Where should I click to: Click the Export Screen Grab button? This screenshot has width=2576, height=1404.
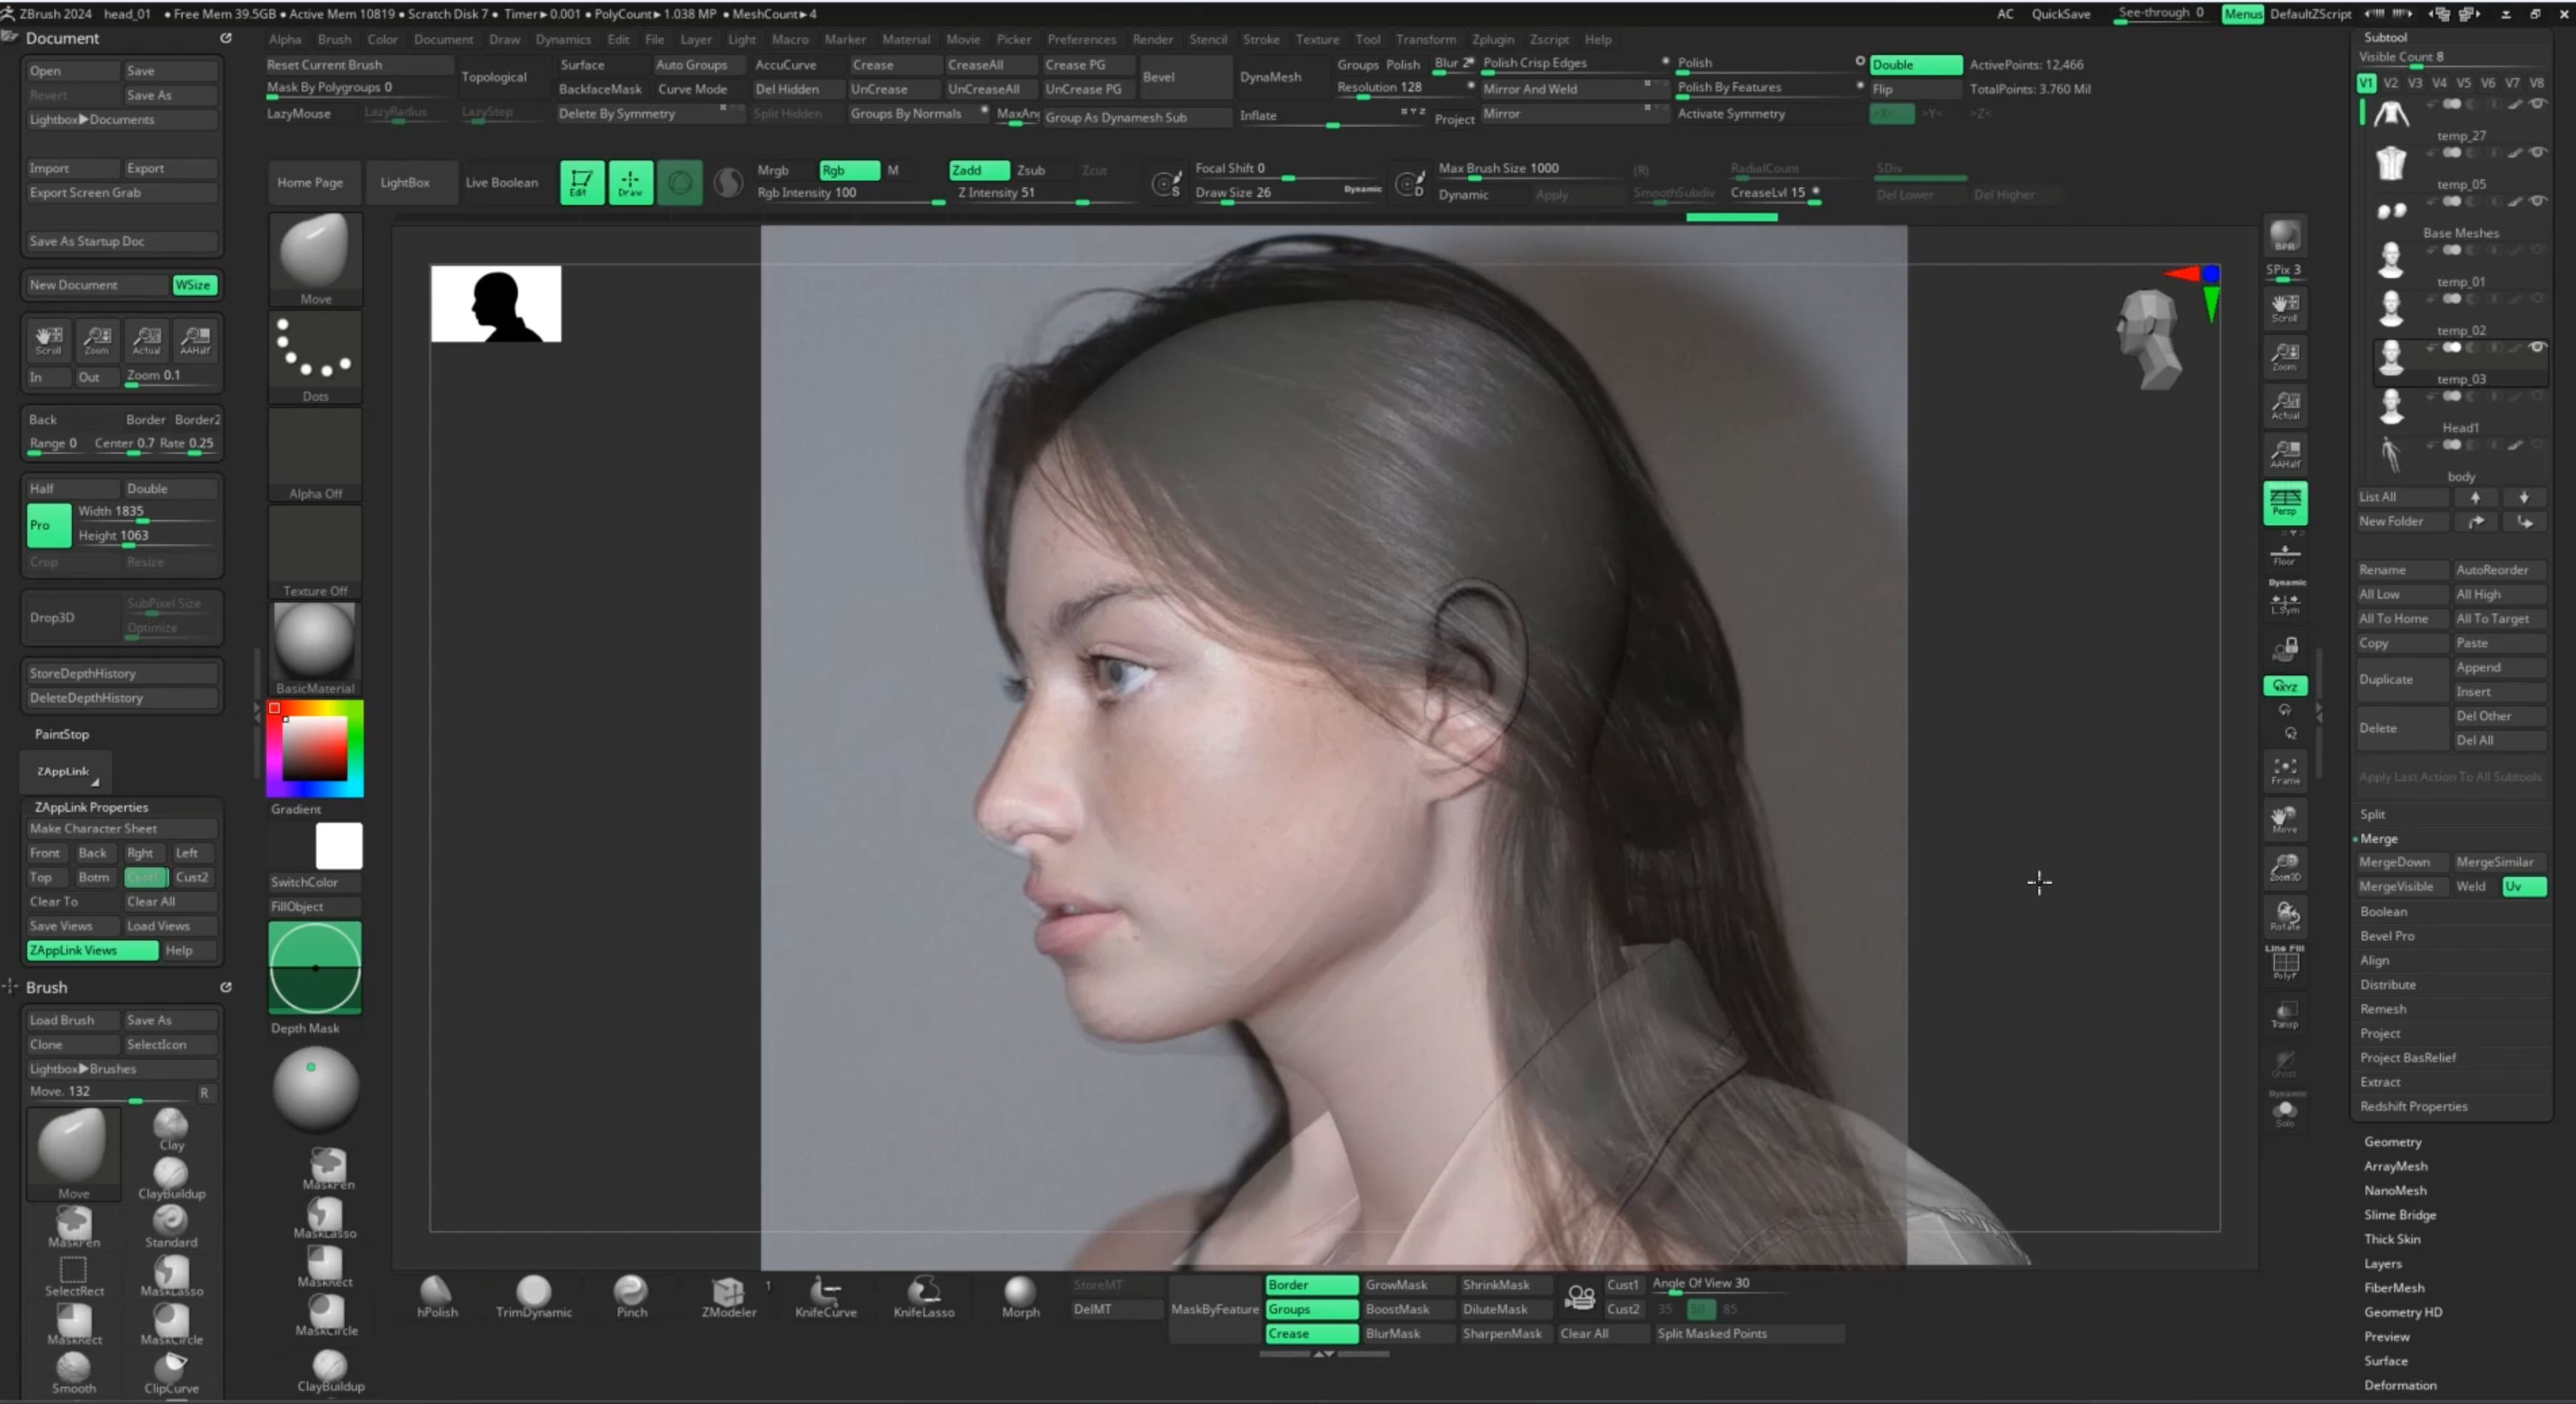pyautogui.click(x=120, y=192)
